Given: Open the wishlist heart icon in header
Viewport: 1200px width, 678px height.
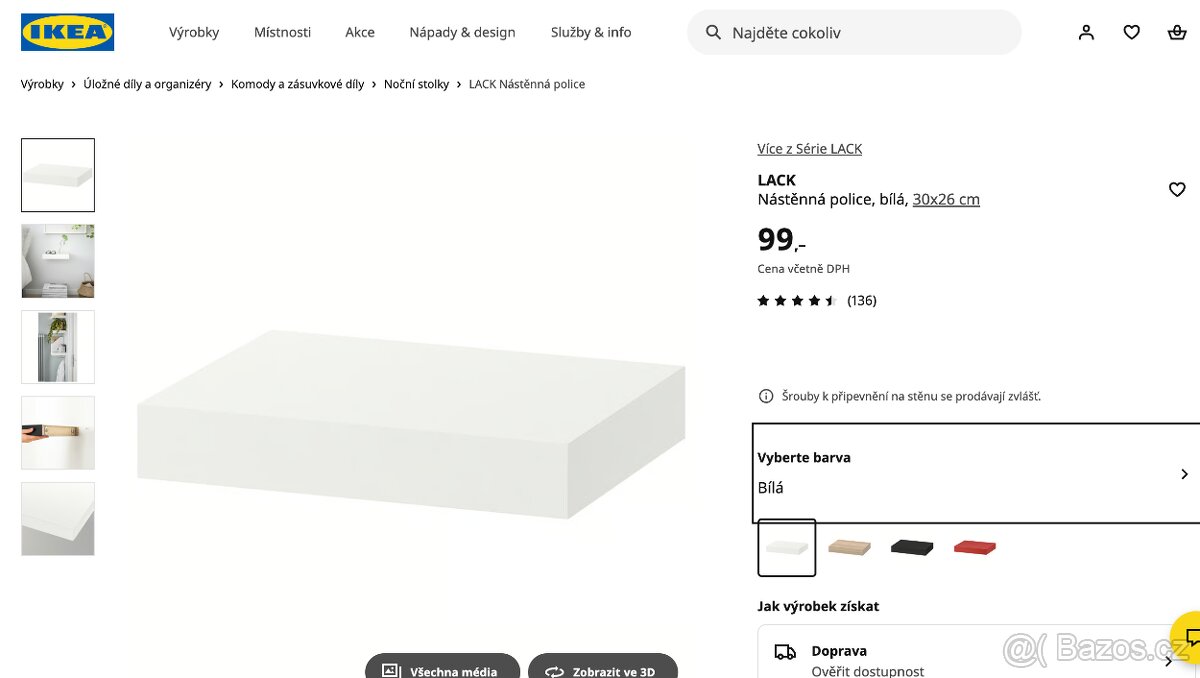Looking at the screenshot, I should point(1131,32).
